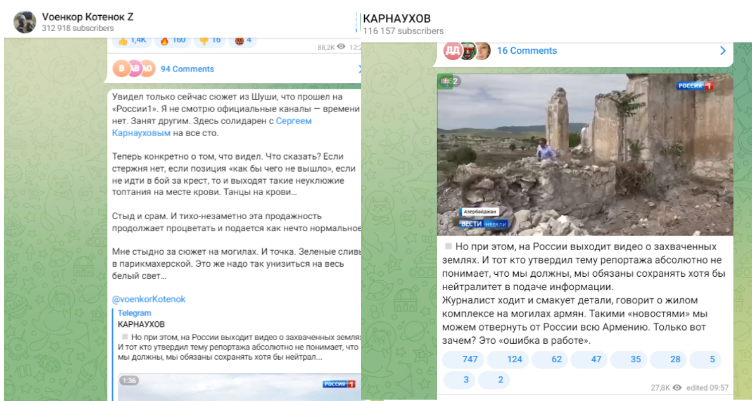Click the reaction button showing 2
The height and width of the screenshot is (401, 752).
(494, 379)
